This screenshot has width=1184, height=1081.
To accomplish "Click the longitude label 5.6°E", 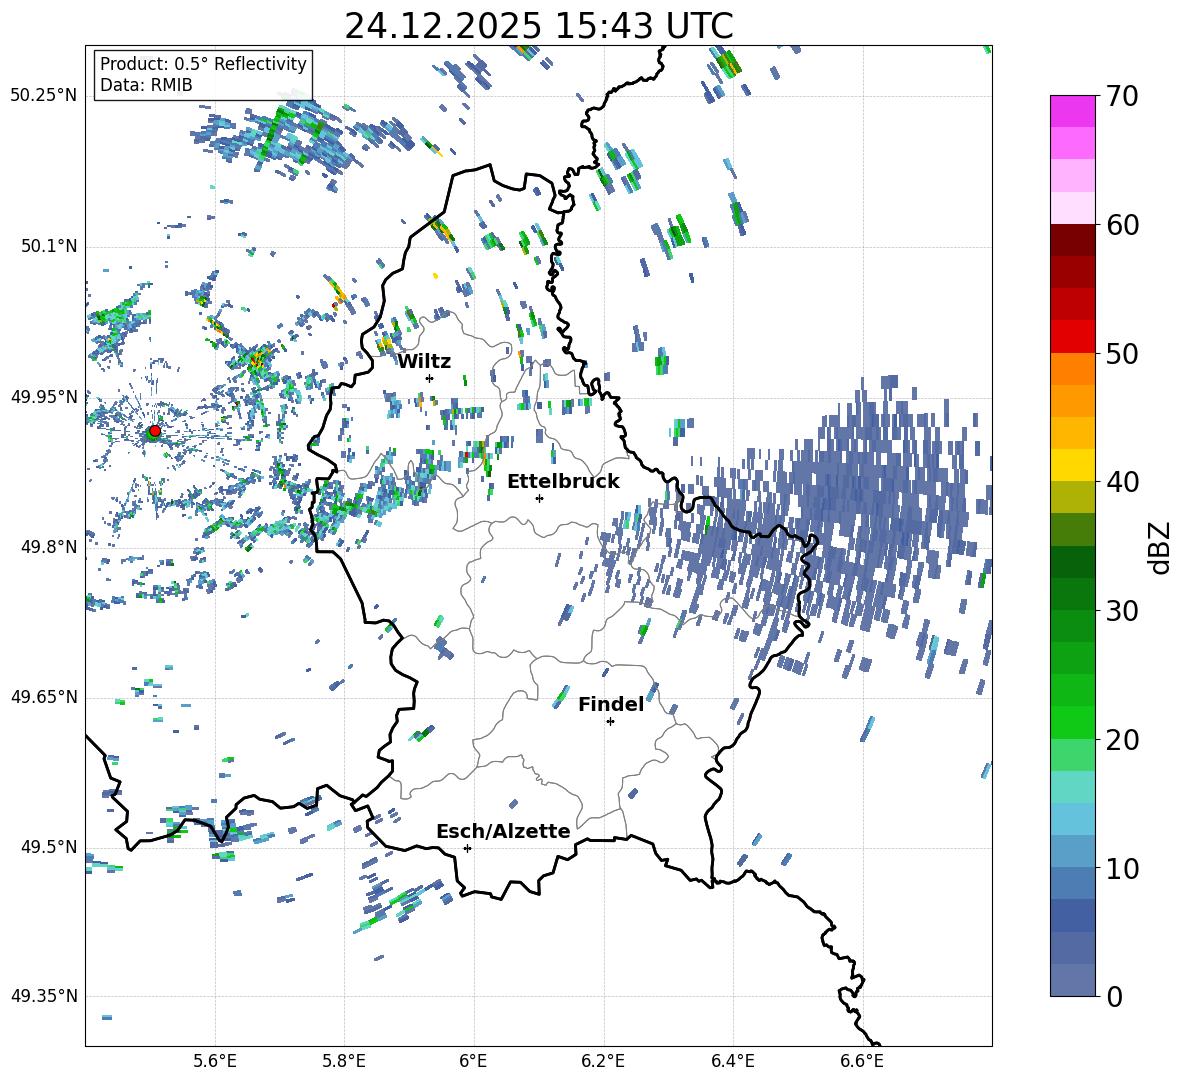I will [x=215, y=1061].
